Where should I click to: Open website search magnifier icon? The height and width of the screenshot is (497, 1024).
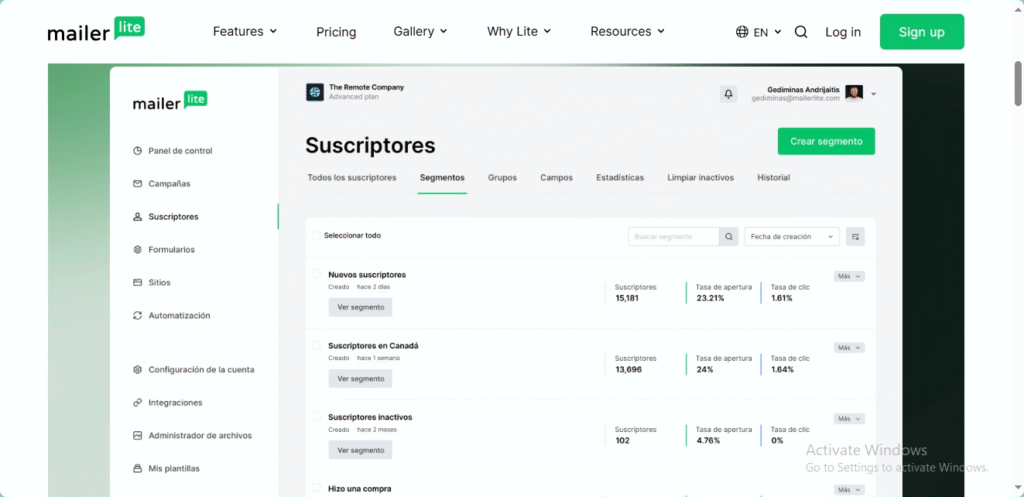[x=801, y=32]
